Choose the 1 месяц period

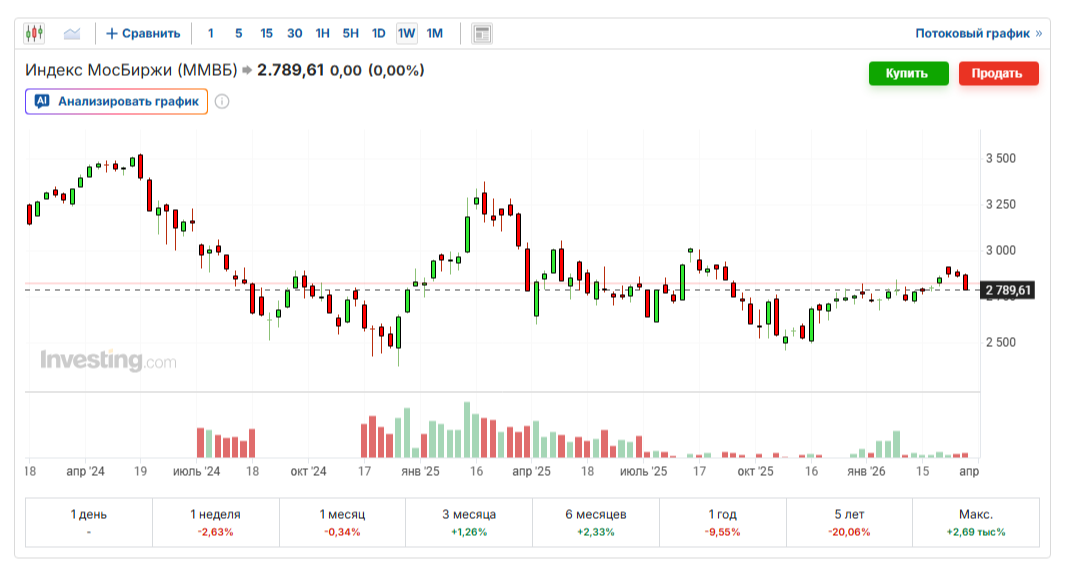click(342, 522)
